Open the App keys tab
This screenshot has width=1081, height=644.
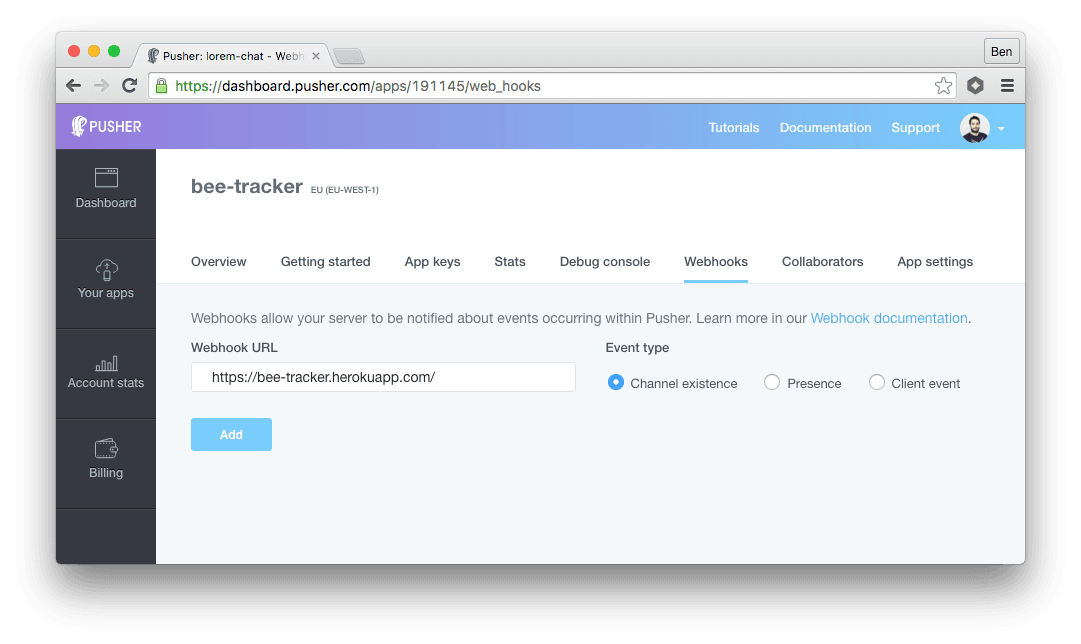coord(432,261)
